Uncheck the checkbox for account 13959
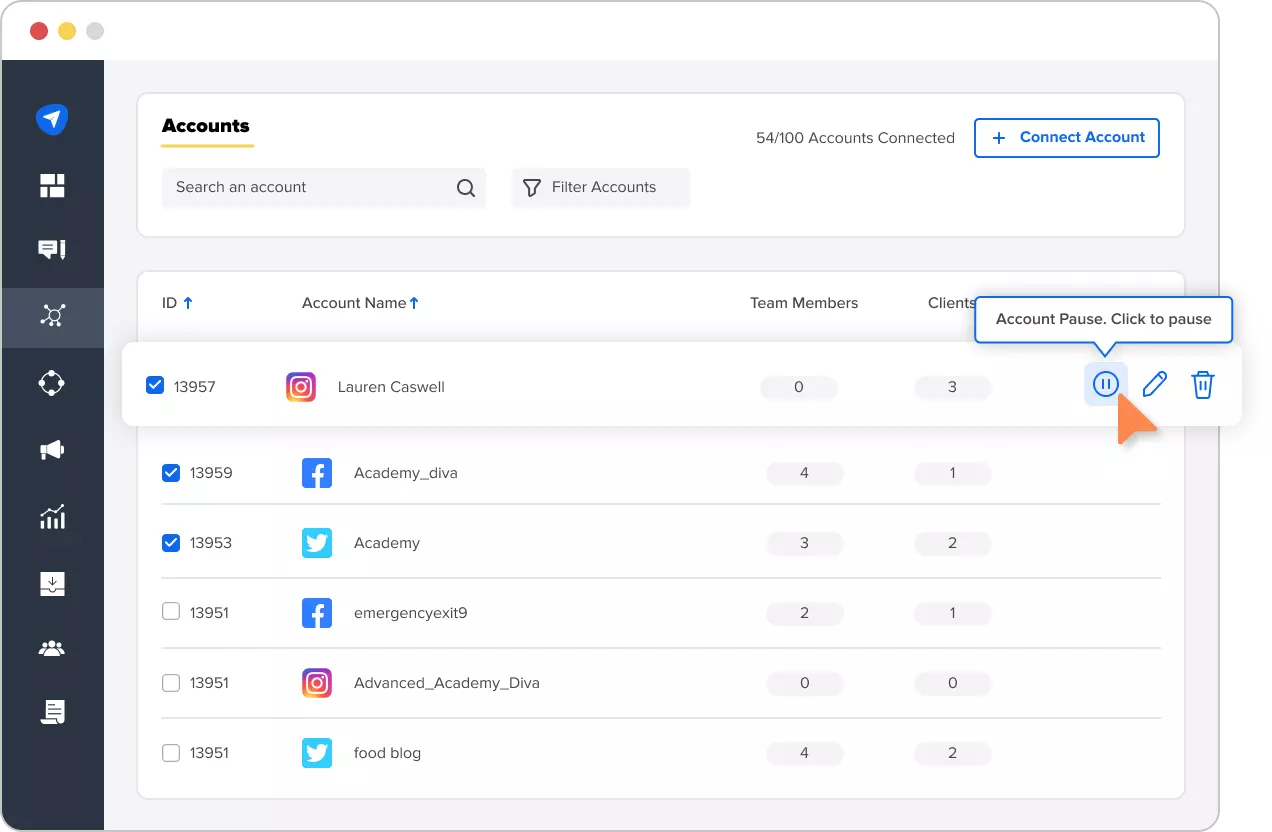The height and width of the screenshot is (832, 1272). pyautogui.click(x=171, y=473)
